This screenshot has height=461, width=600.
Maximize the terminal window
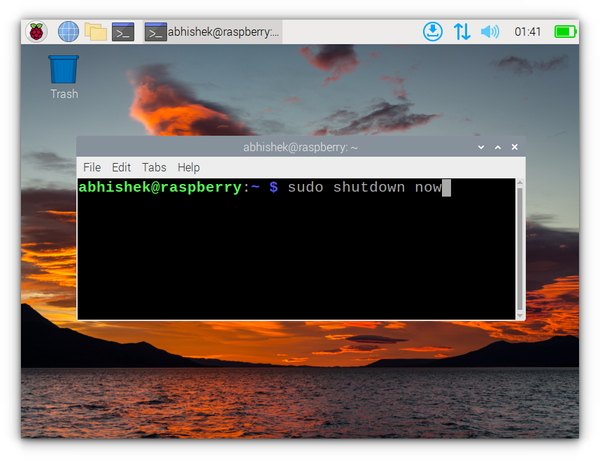click(499, 147)
